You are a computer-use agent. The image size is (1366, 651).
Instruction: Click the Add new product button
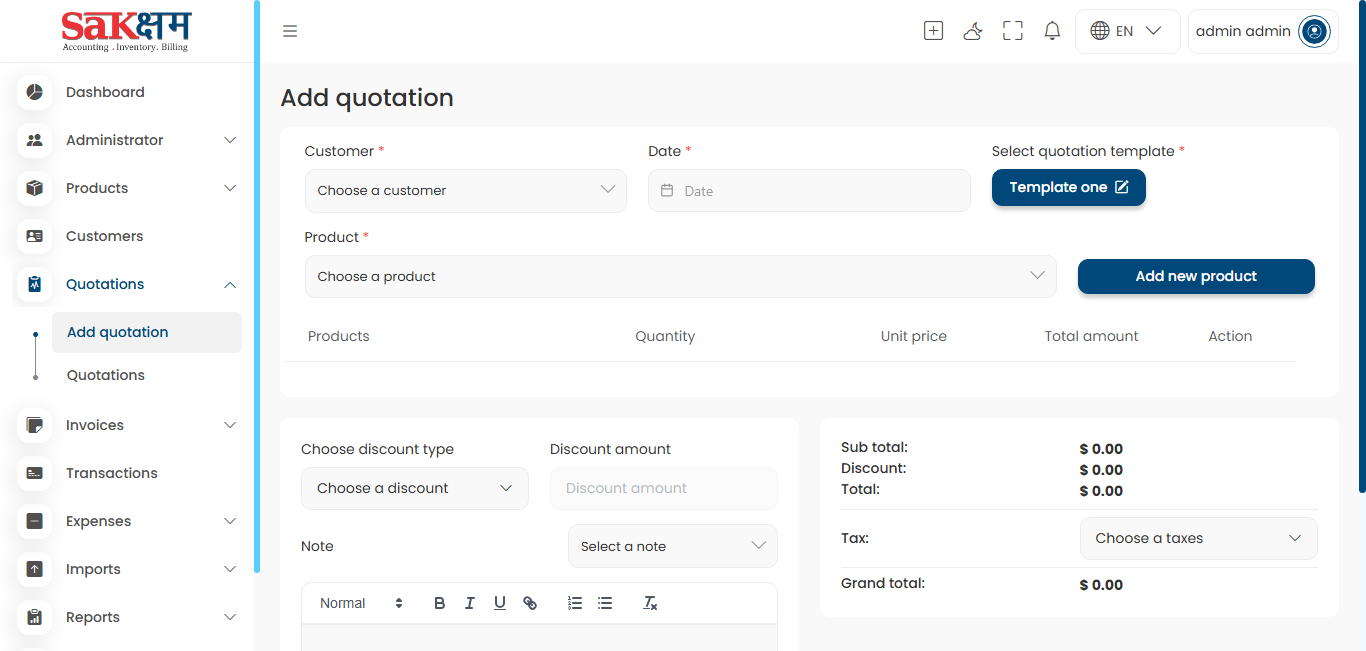coord(1196,277)
